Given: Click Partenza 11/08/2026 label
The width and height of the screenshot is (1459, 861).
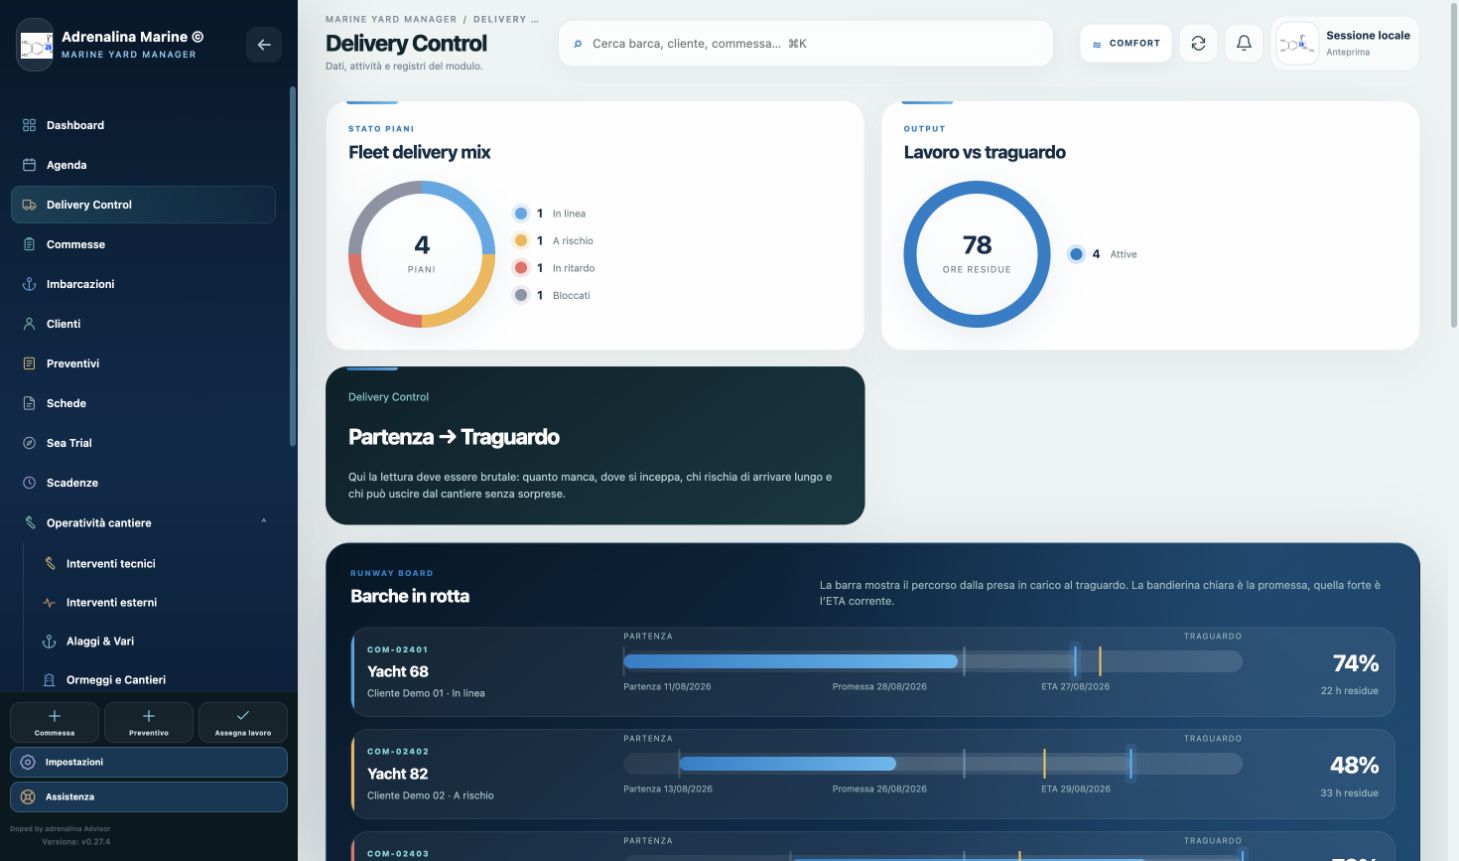Looking at the screenshot, I should [x=668, y=687].
